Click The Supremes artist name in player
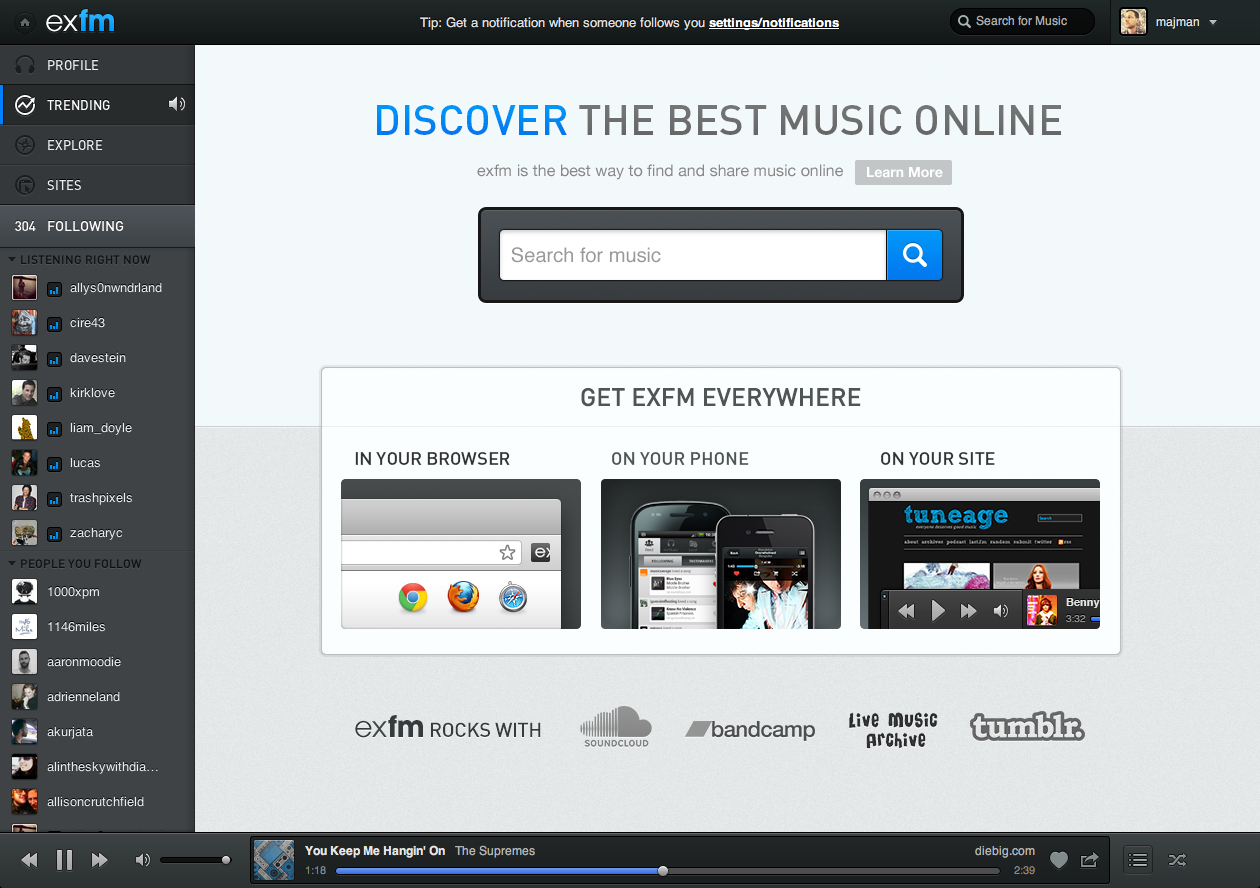1260x888 pixels. click(x=495, y=851)
